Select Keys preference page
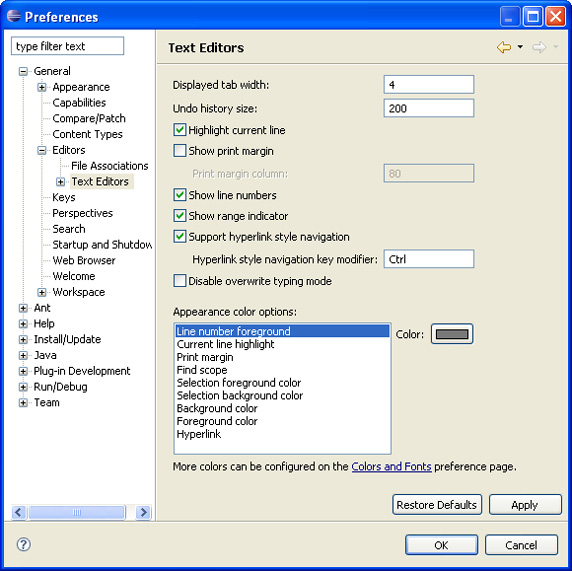The height and width of the screenshot is (571, 572). (64, 197)
